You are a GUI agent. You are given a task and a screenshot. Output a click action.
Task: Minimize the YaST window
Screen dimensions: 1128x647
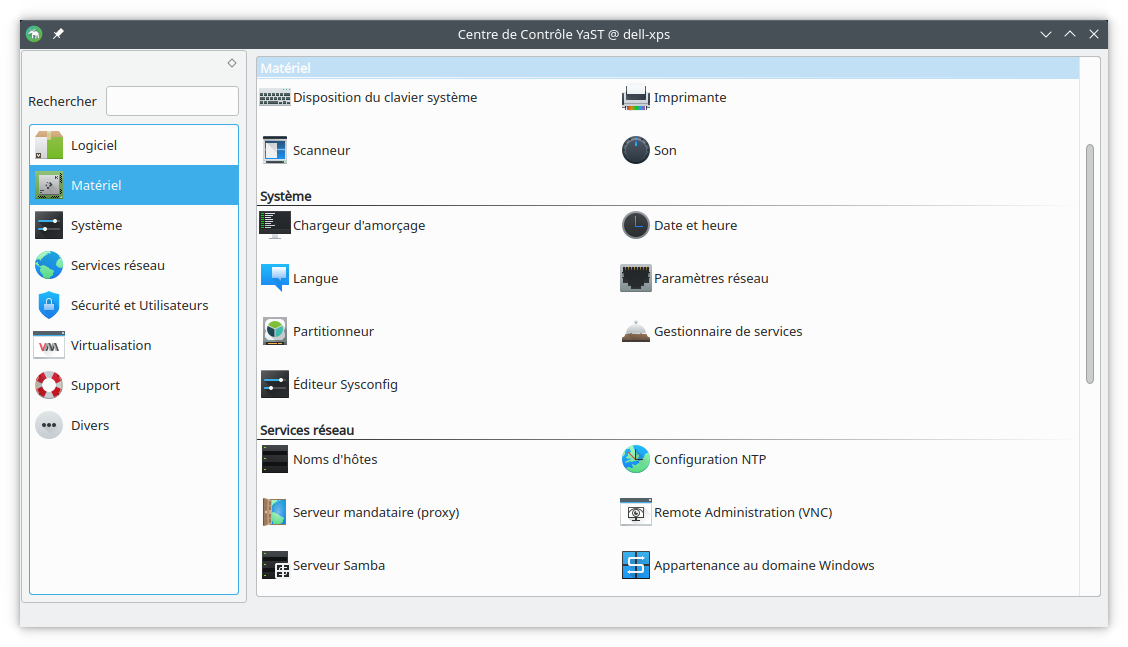1046,34
